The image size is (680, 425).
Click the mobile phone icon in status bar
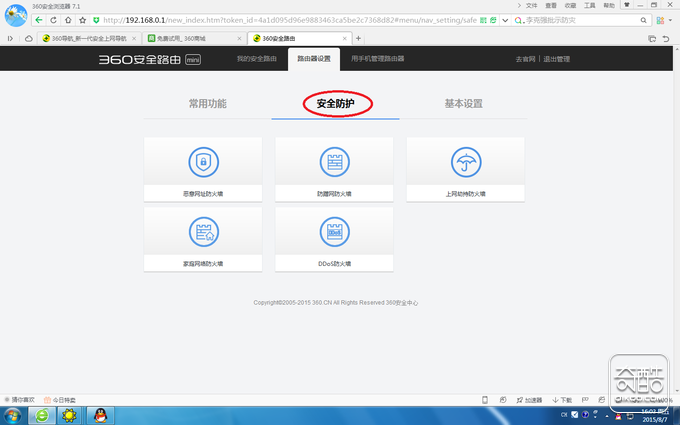tap(485, 400)
